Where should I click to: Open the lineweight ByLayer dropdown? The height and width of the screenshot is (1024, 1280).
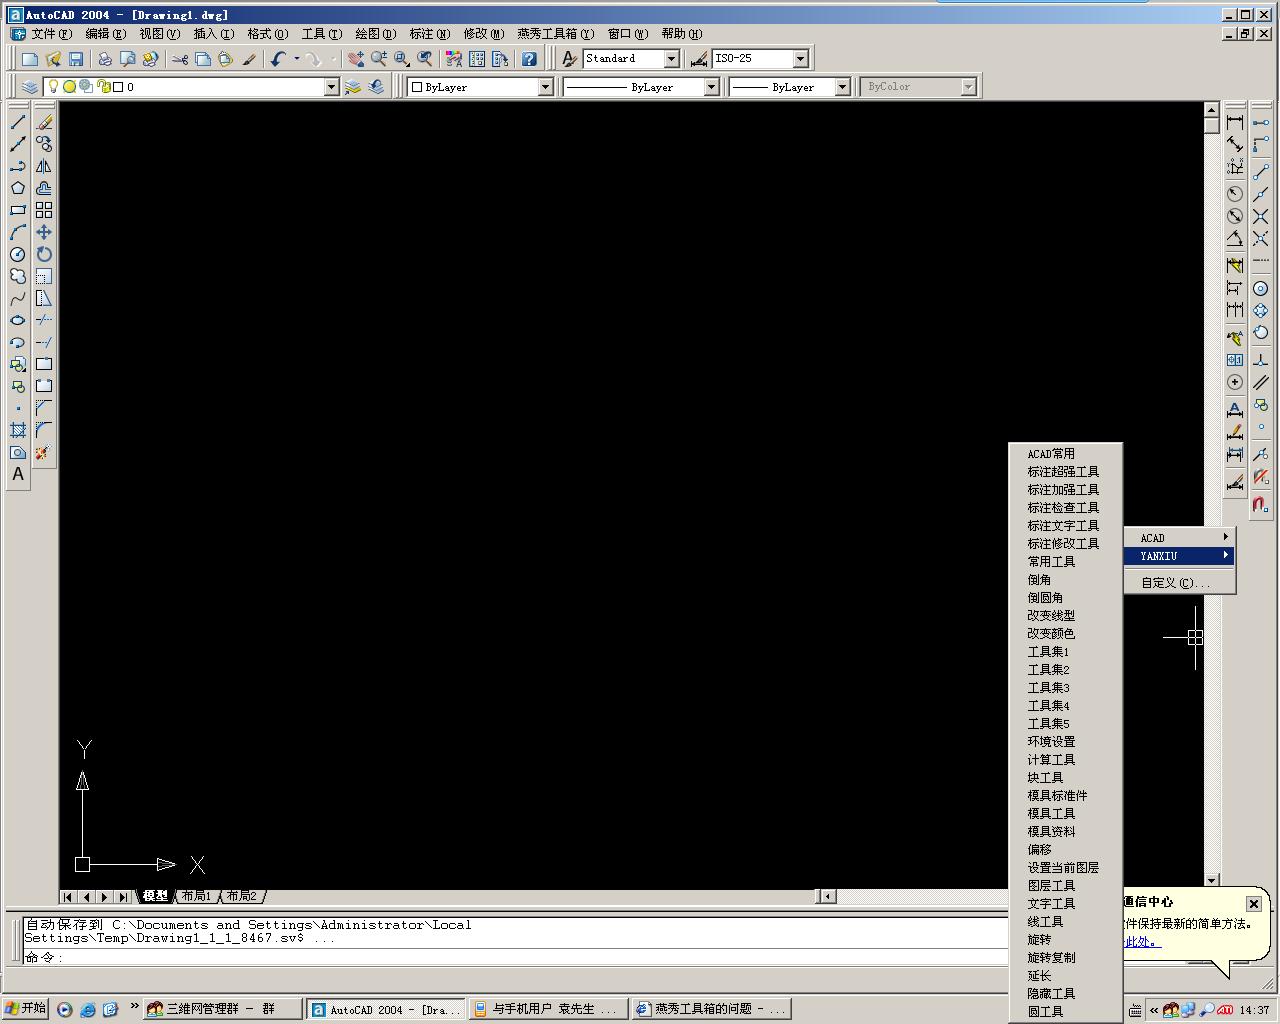(x=842, y=87)
